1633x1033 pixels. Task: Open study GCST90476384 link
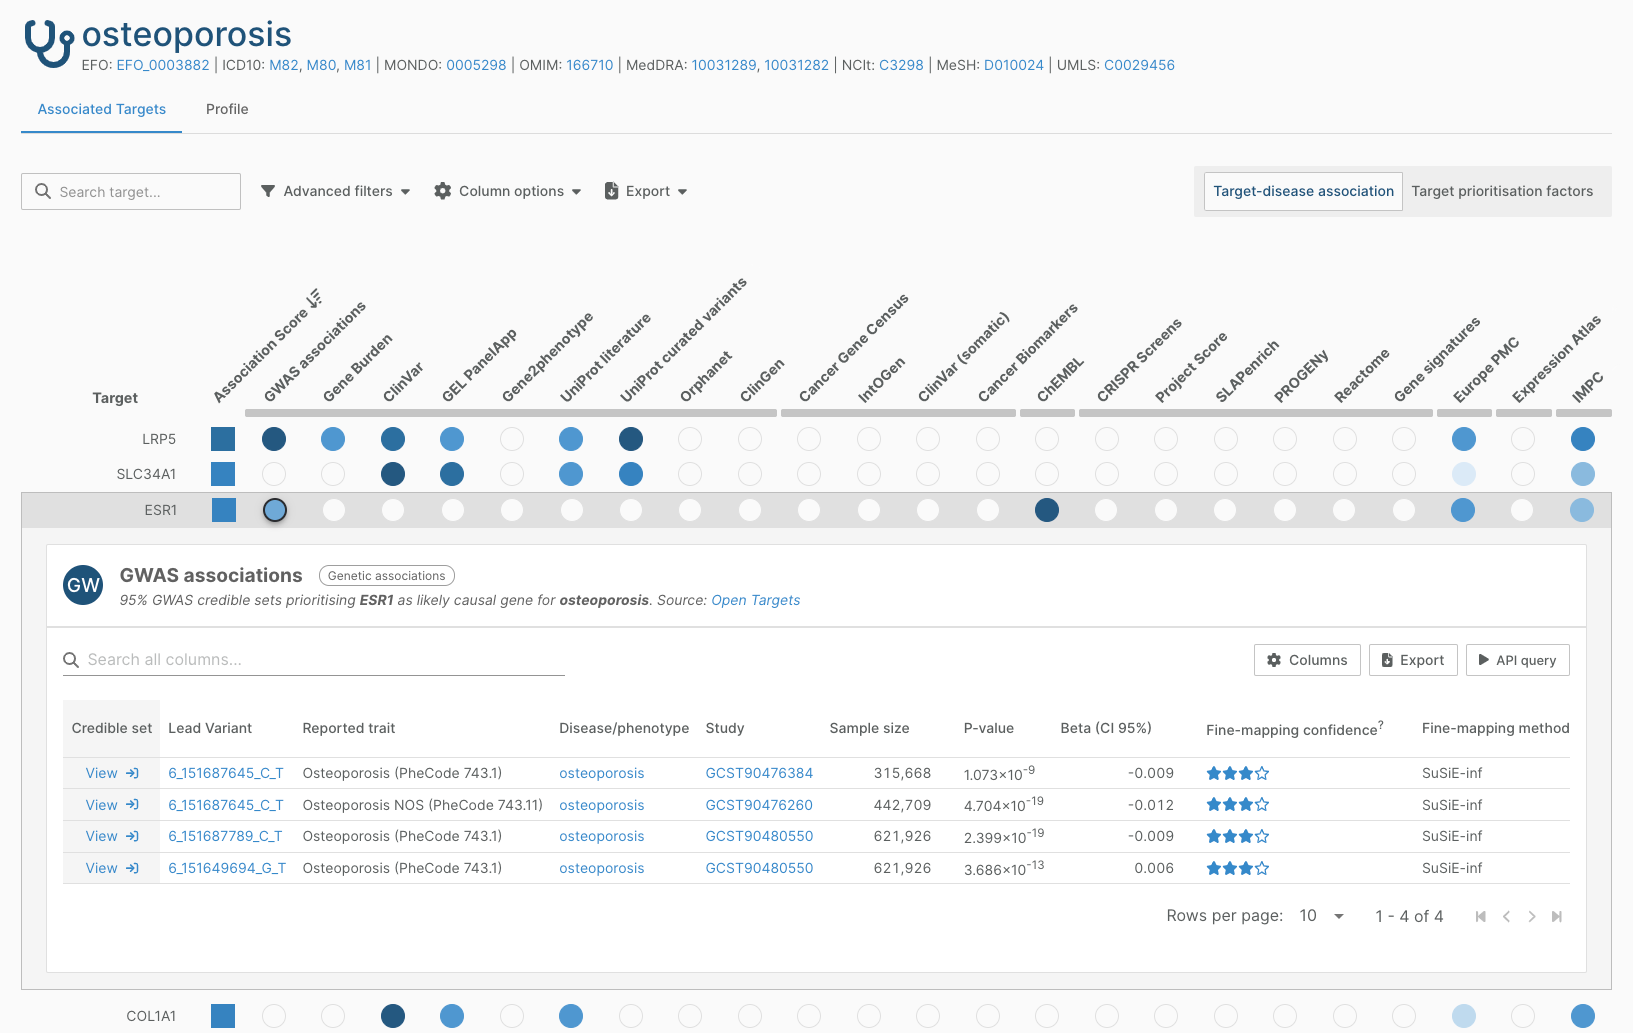[x=759, y=773]
